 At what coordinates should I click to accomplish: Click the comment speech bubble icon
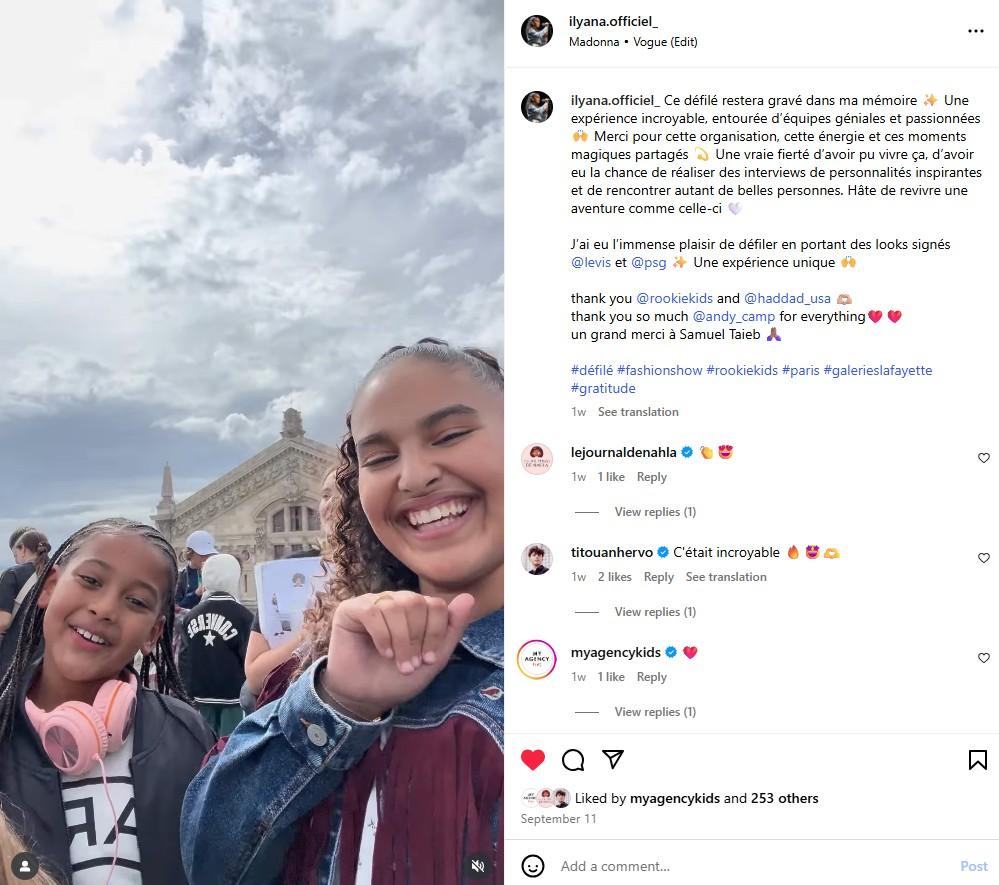click(573, 759)
